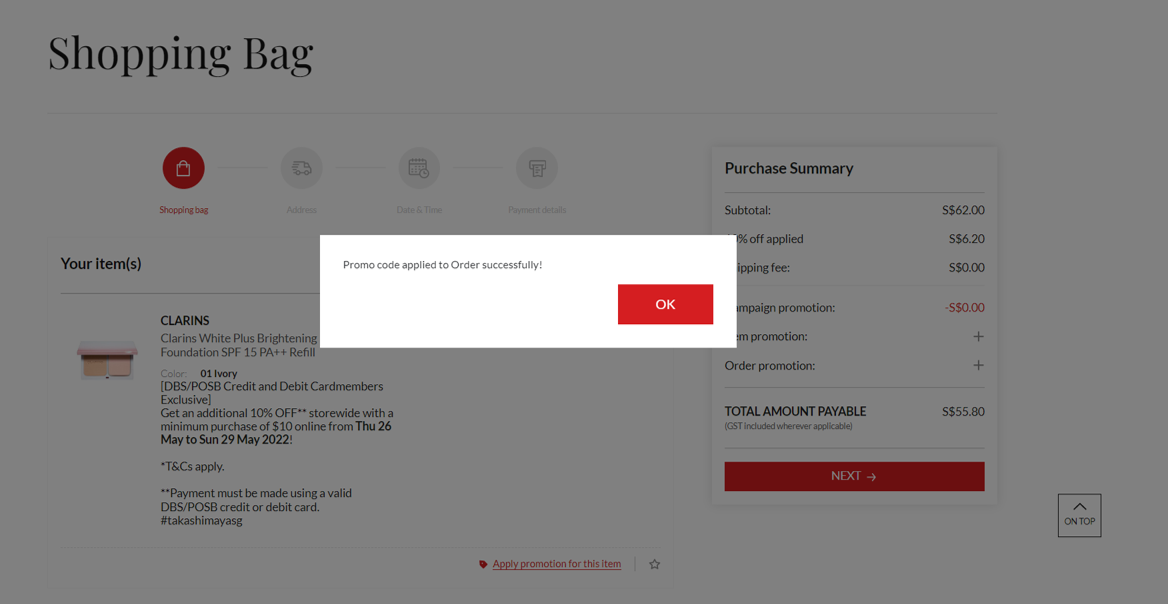Viewport: 1168px width, 604px height.
Task: Expand the Item promotion plus sign
Action: tap(978, 336)
